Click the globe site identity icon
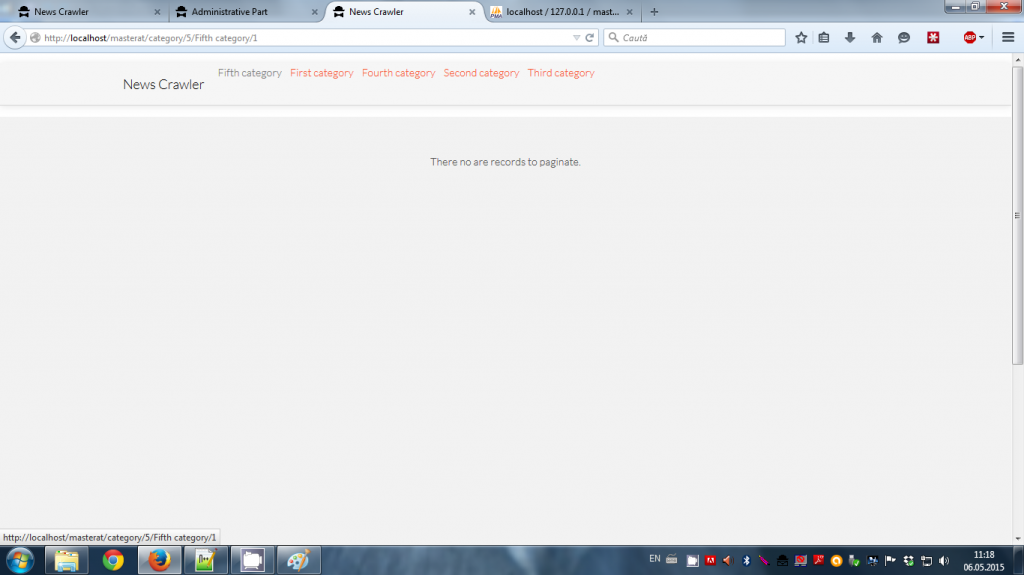1024x575 pixels. tap(35, 38)
